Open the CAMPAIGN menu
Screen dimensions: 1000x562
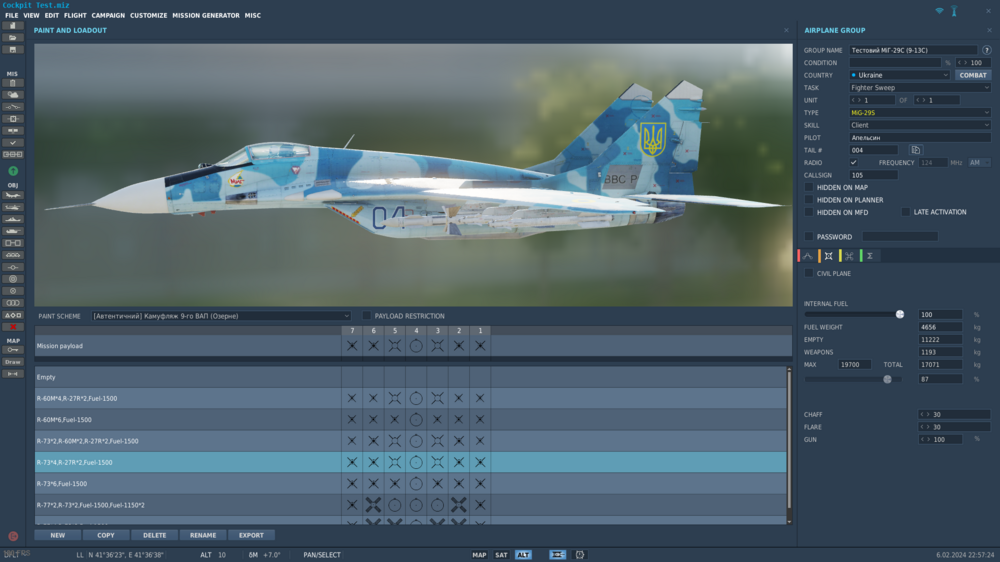pos(108,15)
